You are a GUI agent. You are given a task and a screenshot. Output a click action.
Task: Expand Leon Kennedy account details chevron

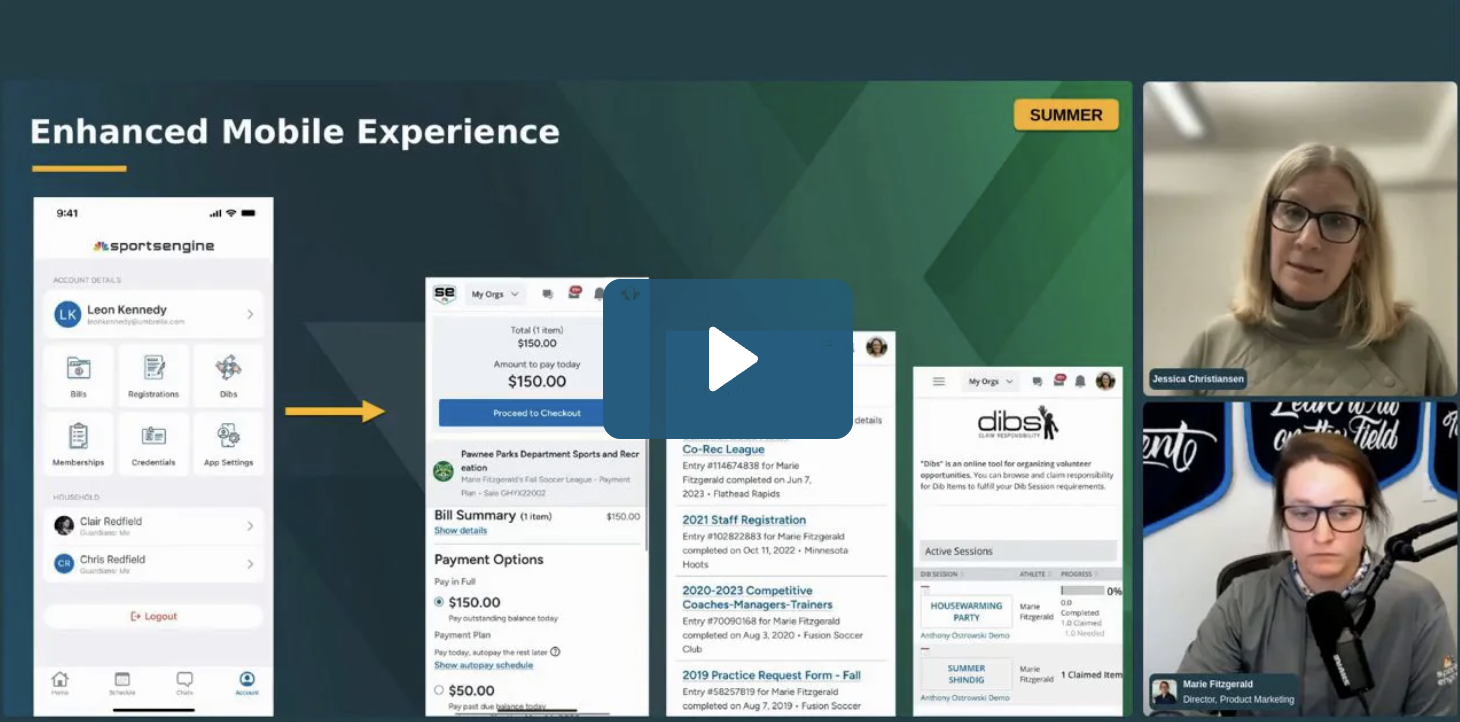coord(250,314)
